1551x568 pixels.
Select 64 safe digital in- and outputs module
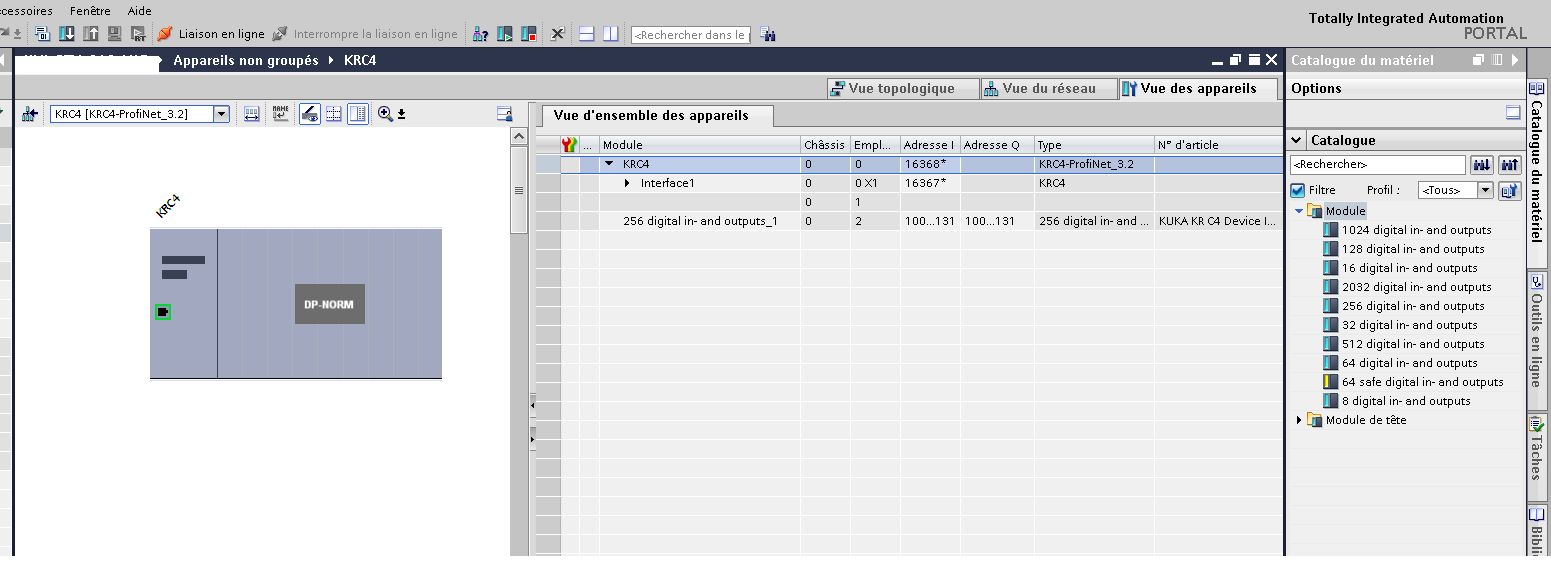point(1422,382)
